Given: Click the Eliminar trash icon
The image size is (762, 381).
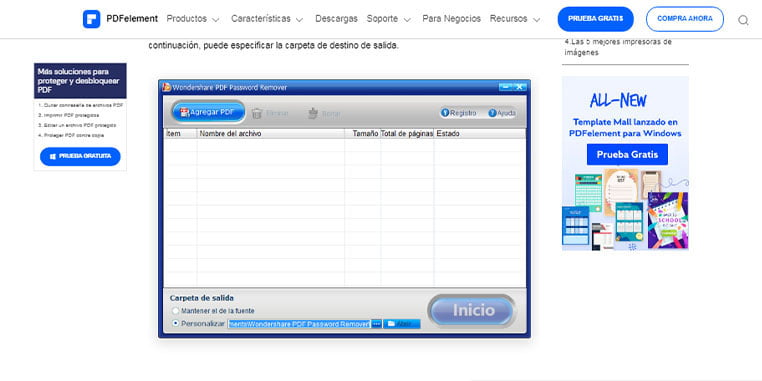Looking at the screenshot, I should [257, 113].
